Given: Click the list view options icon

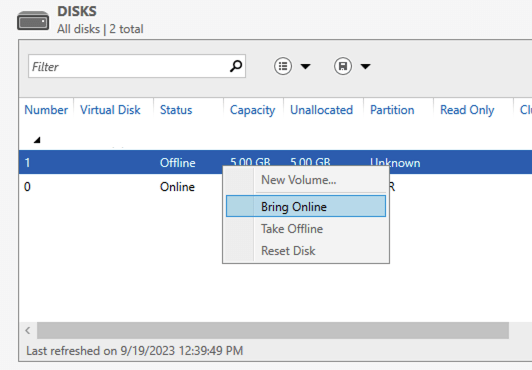Looking at the screenshot, I should pyautogui.click(x=283, y=66).
